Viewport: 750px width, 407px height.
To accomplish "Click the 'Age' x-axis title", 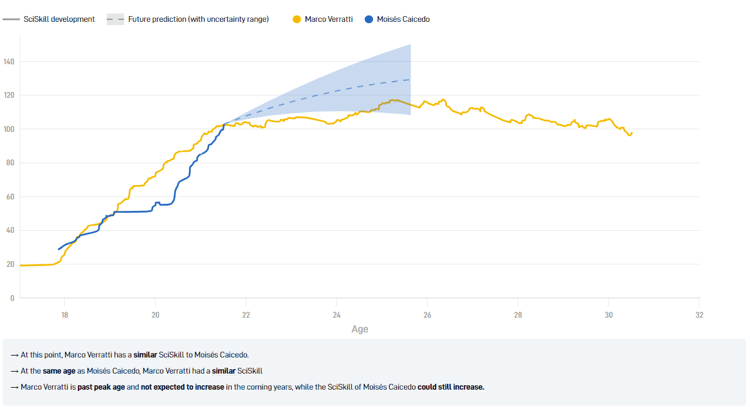I will 359,328.
